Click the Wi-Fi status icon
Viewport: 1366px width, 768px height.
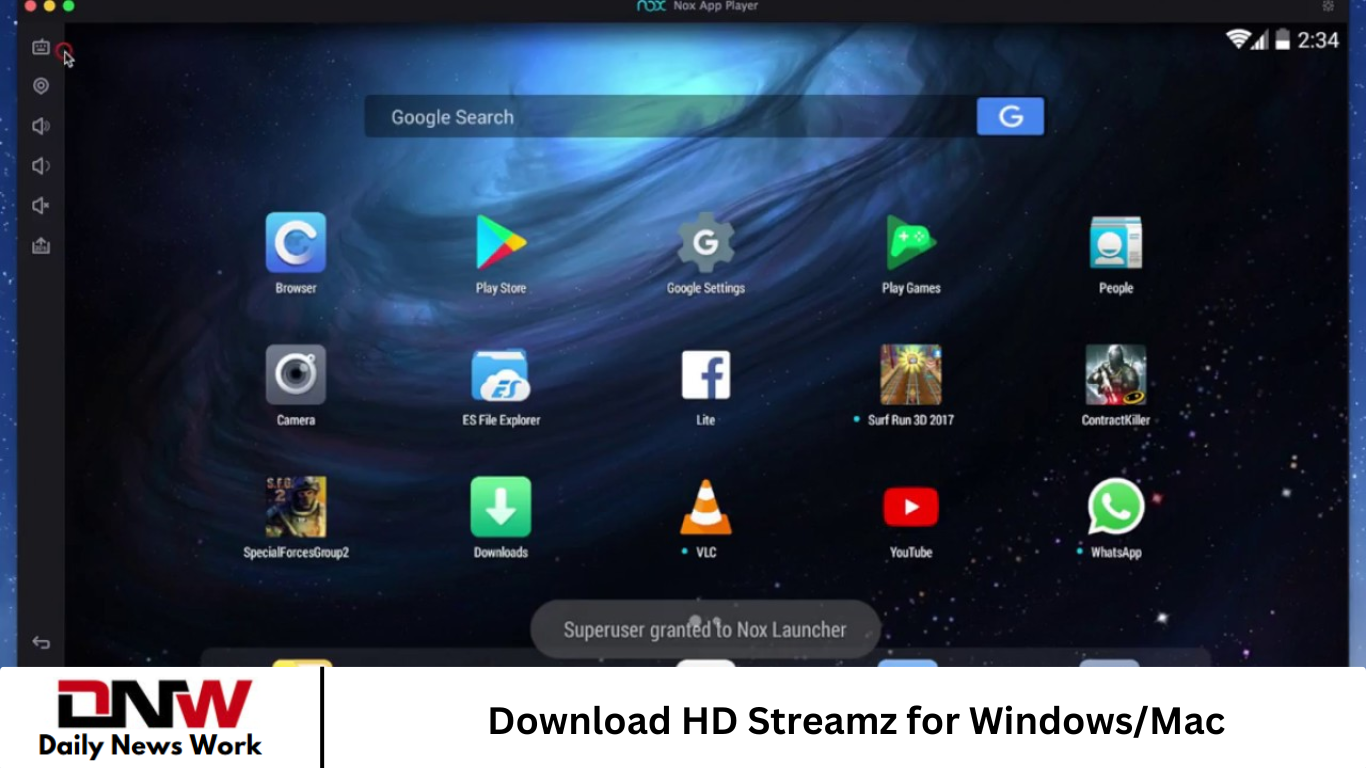coord(1239,40)
